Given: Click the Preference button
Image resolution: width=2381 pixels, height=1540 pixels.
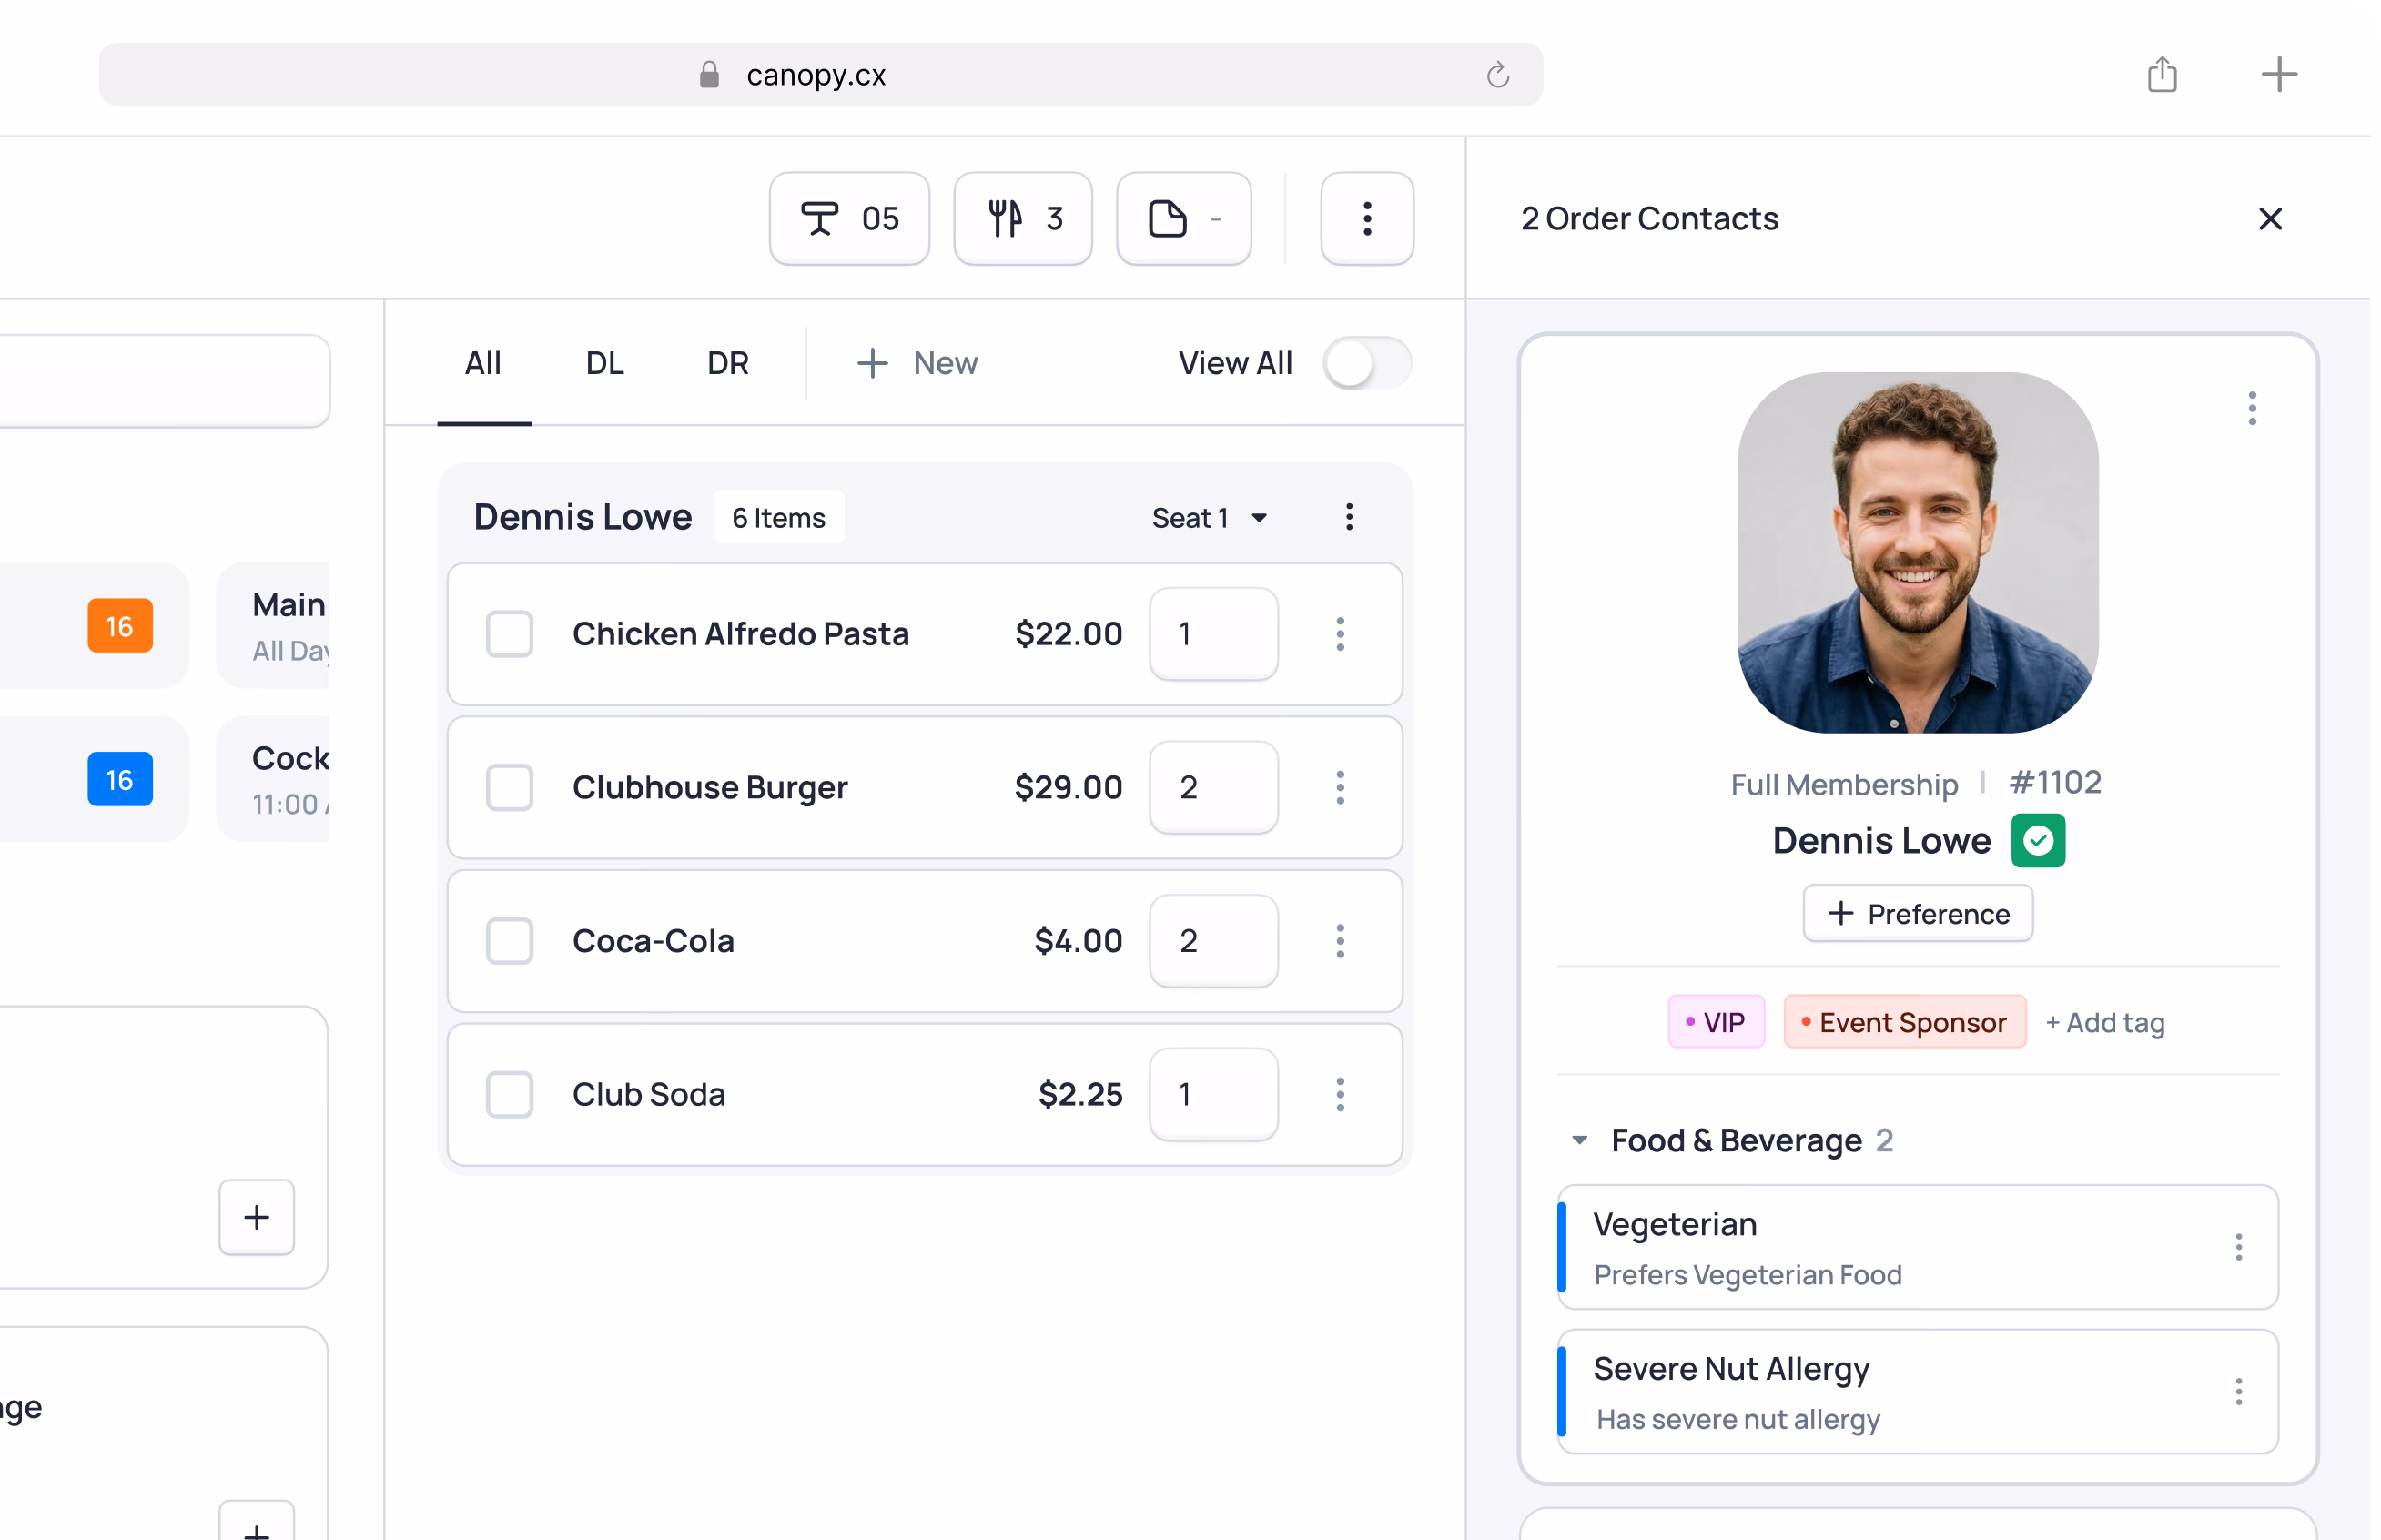Looking at the screenshot, I should [x=1918, y=913].
